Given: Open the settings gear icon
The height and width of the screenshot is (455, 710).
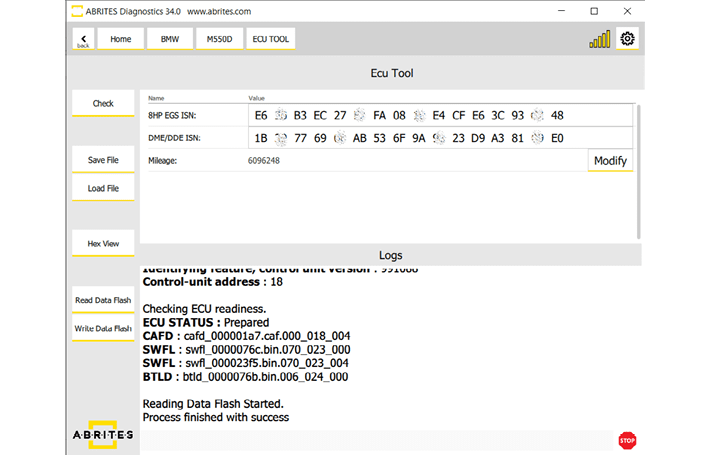Looking at the screenshot, I should (628, 39).
